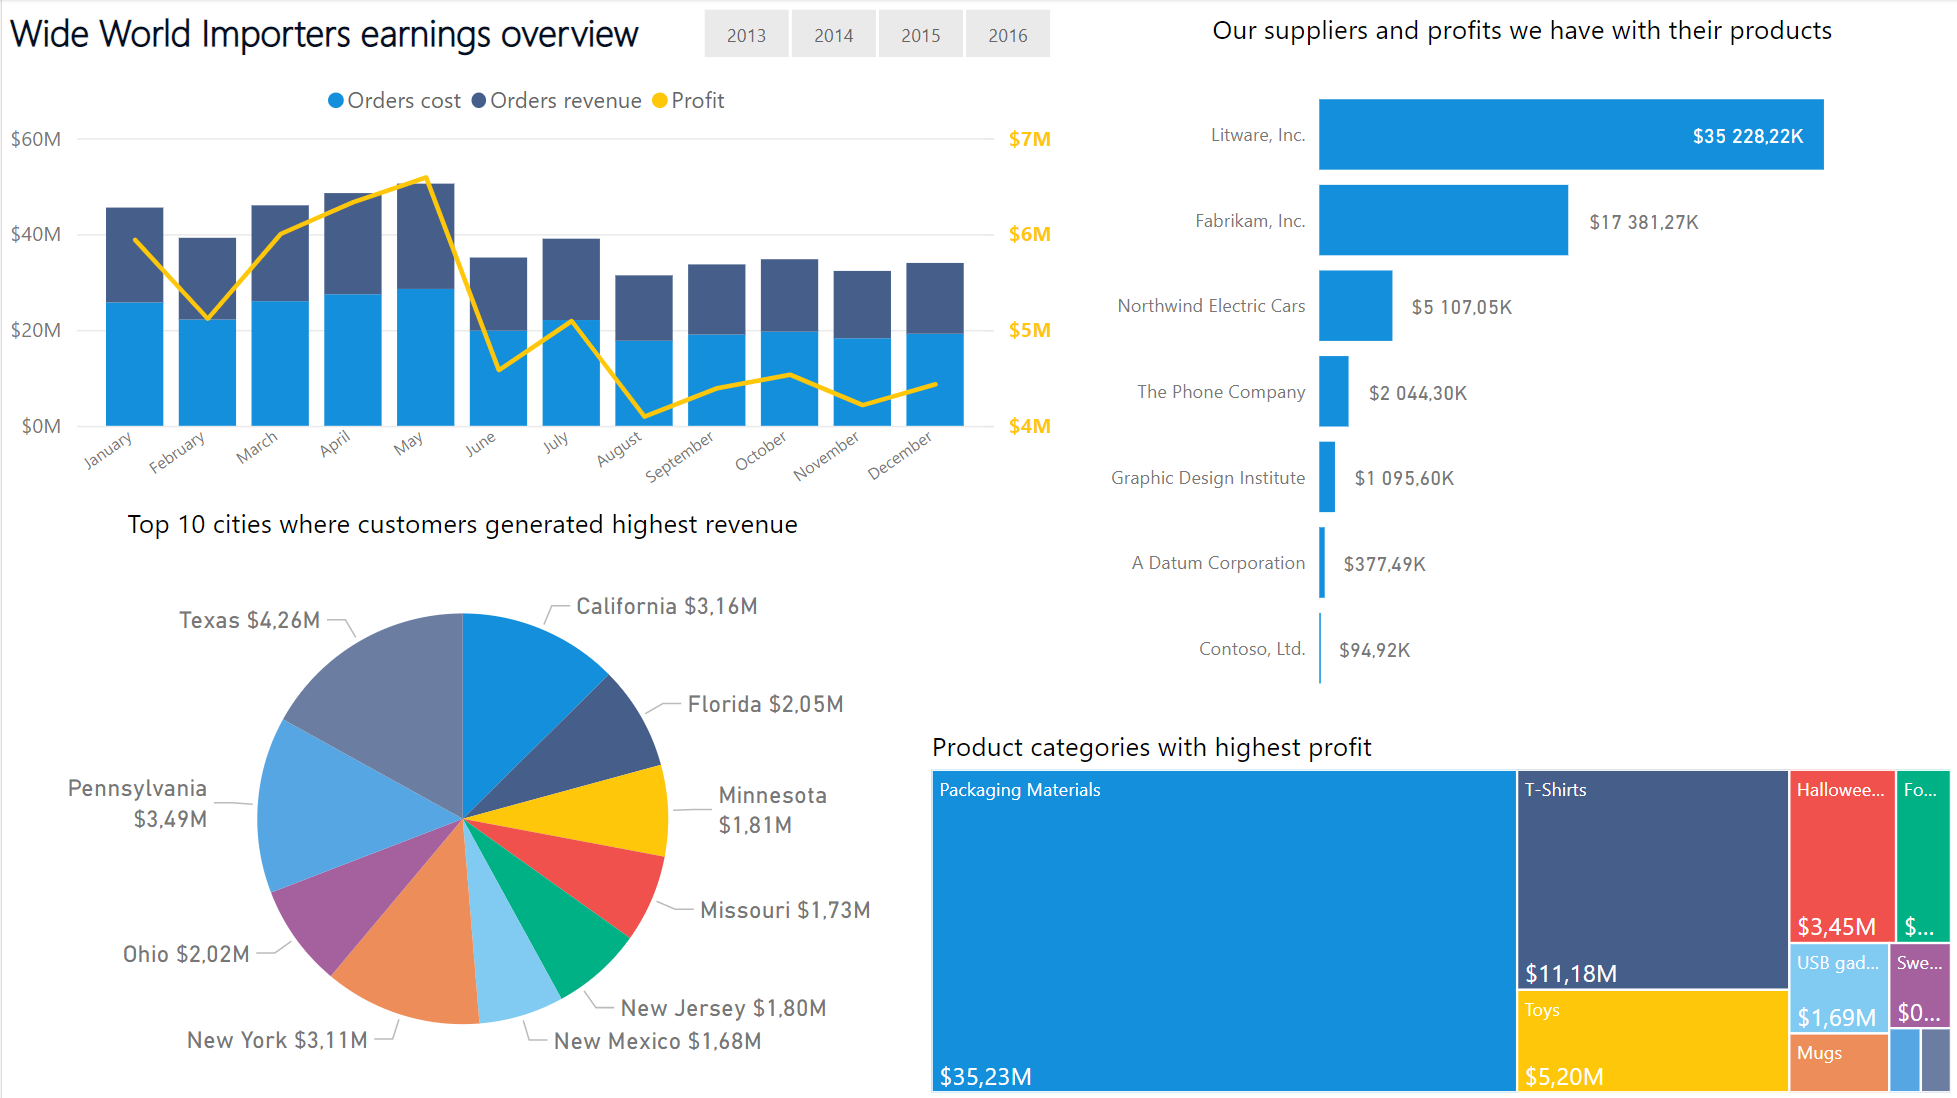The width and height of the screenshot is (1957, 1098).
Task: Click the $17 381,27K value label
Action: coord(1644,222)
